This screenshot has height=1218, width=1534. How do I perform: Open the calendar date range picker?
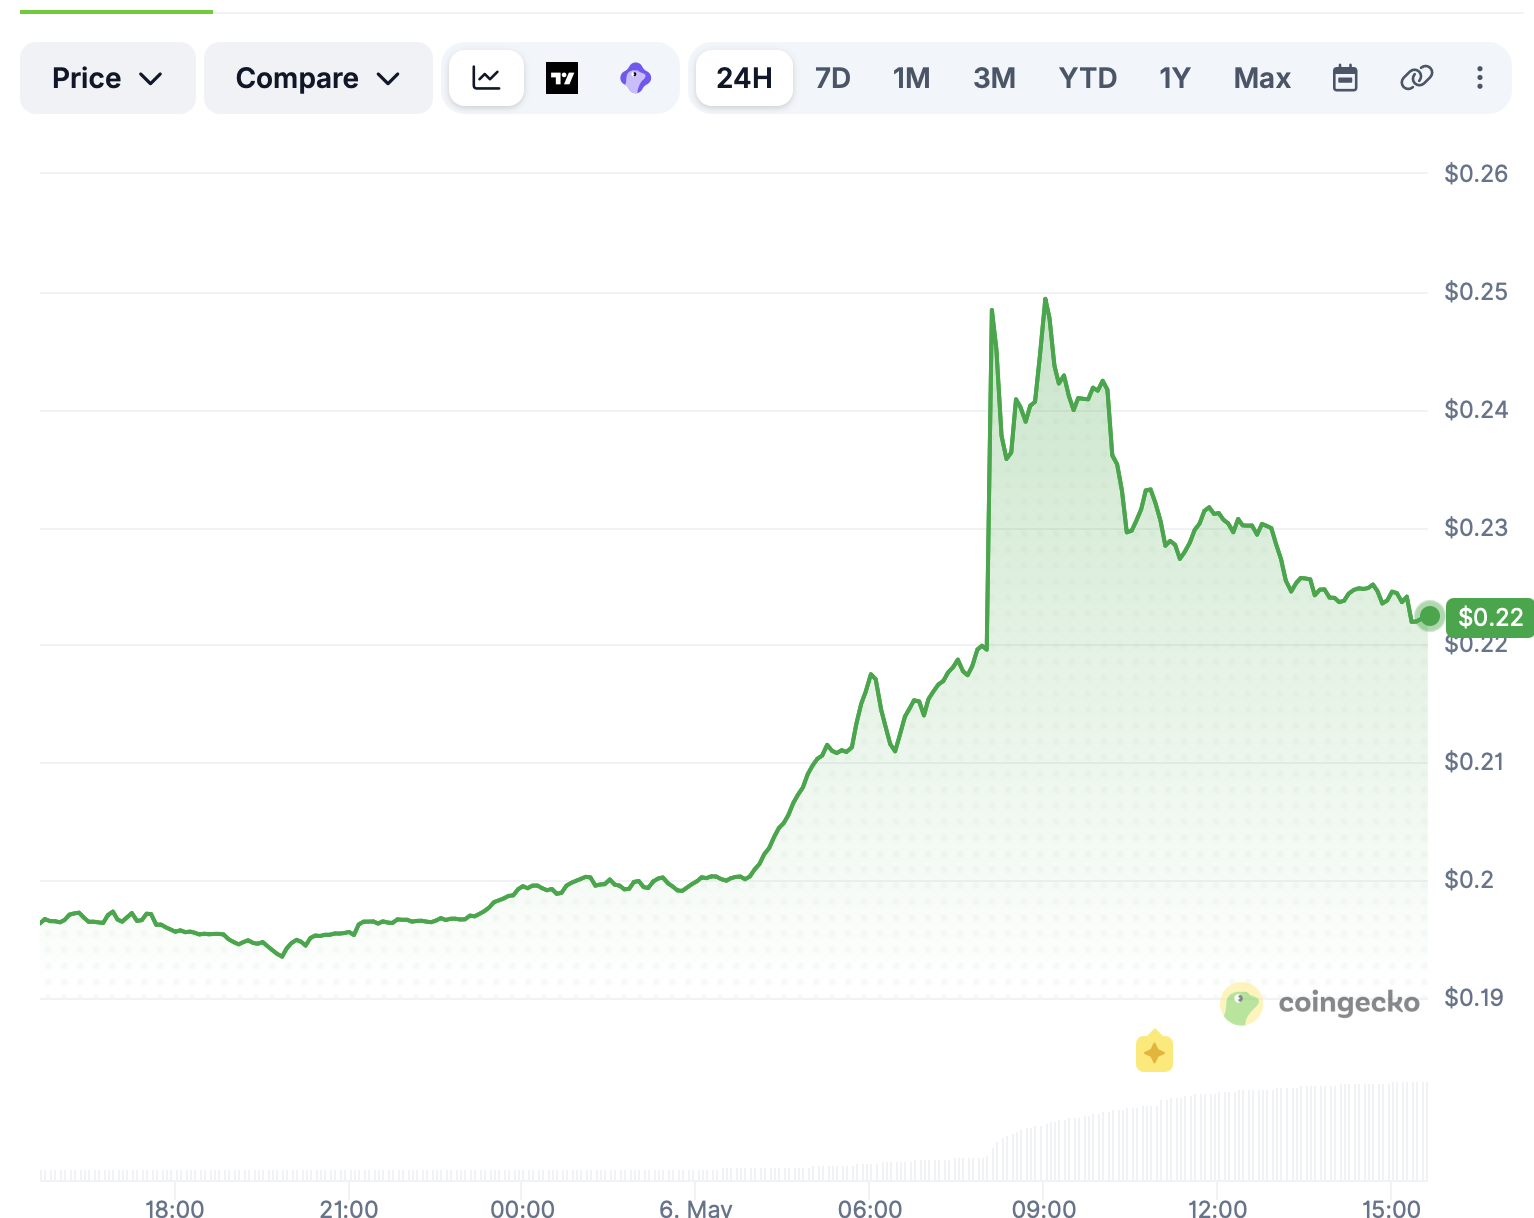[x=1345, y=78]
